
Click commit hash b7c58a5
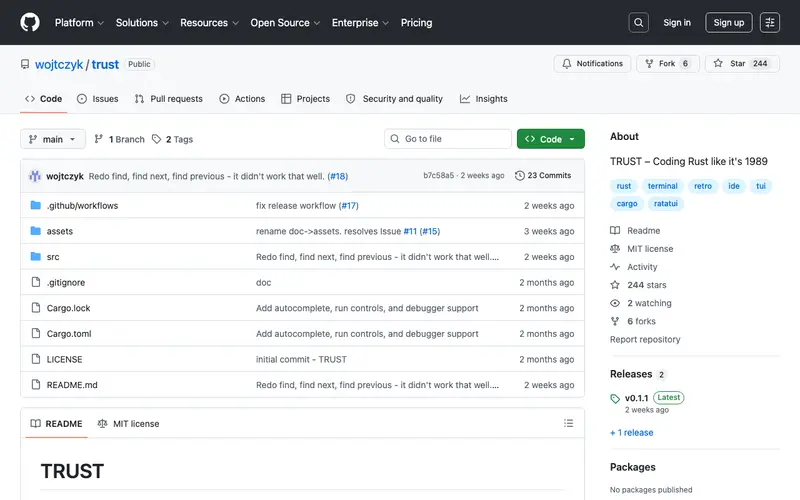438,176
